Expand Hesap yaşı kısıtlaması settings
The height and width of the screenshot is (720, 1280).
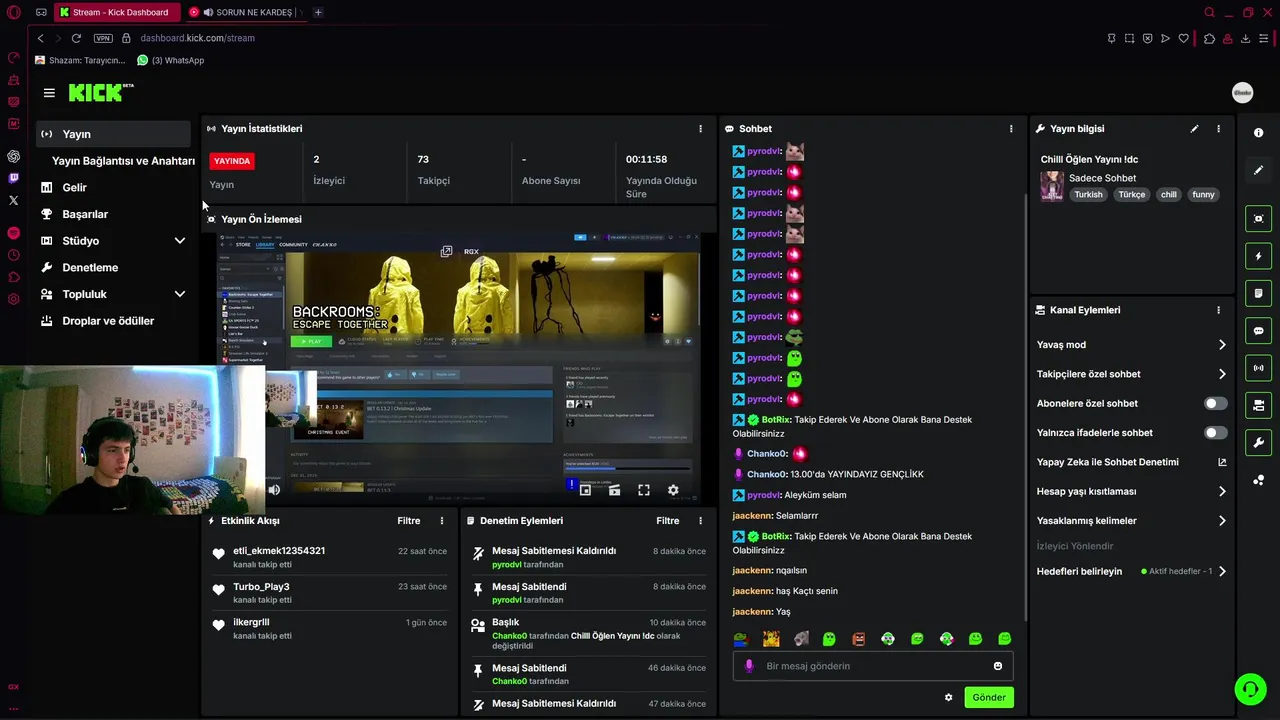pos(1222,491)
